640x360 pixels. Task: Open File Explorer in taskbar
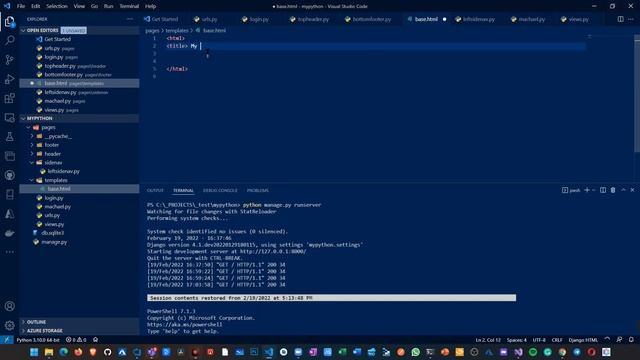click(49, 352)
